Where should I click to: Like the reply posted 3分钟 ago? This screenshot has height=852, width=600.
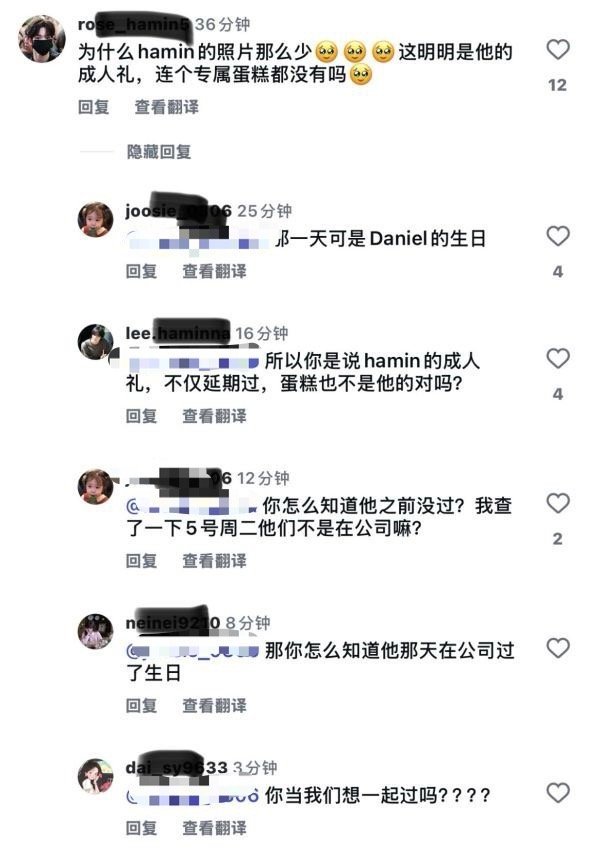[x=558, y=793]
